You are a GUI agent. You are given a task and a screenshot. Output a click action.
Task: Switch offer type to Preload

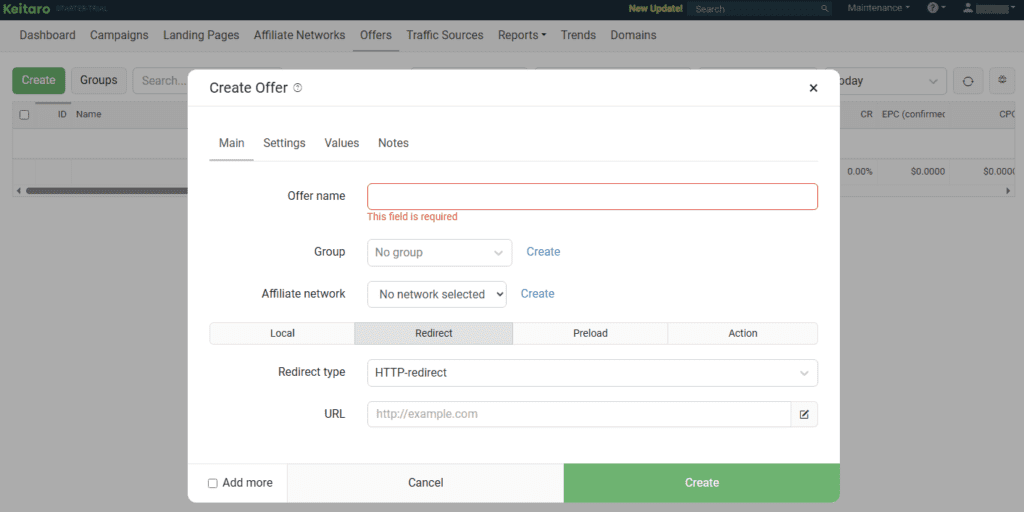tap(590, 333)
